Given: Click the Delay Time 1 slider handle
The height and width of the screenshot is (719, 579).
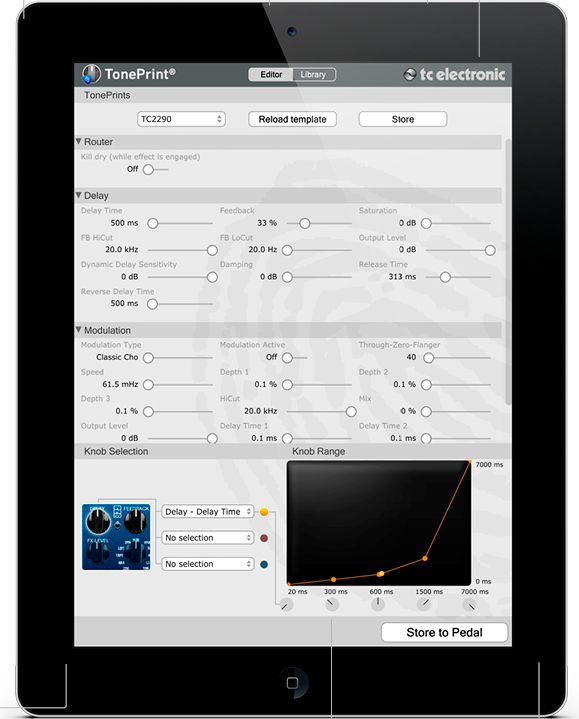Looking at the screenshot, I should coord(287,439).
